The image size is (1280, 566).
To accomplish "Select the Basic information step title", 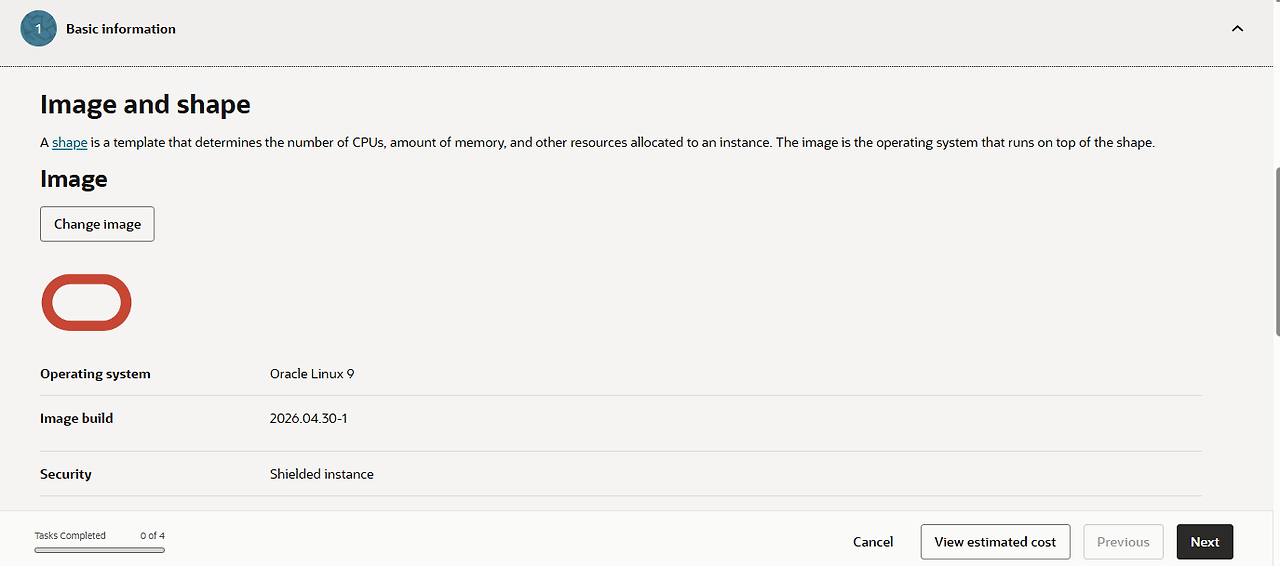I will [121, 29].
